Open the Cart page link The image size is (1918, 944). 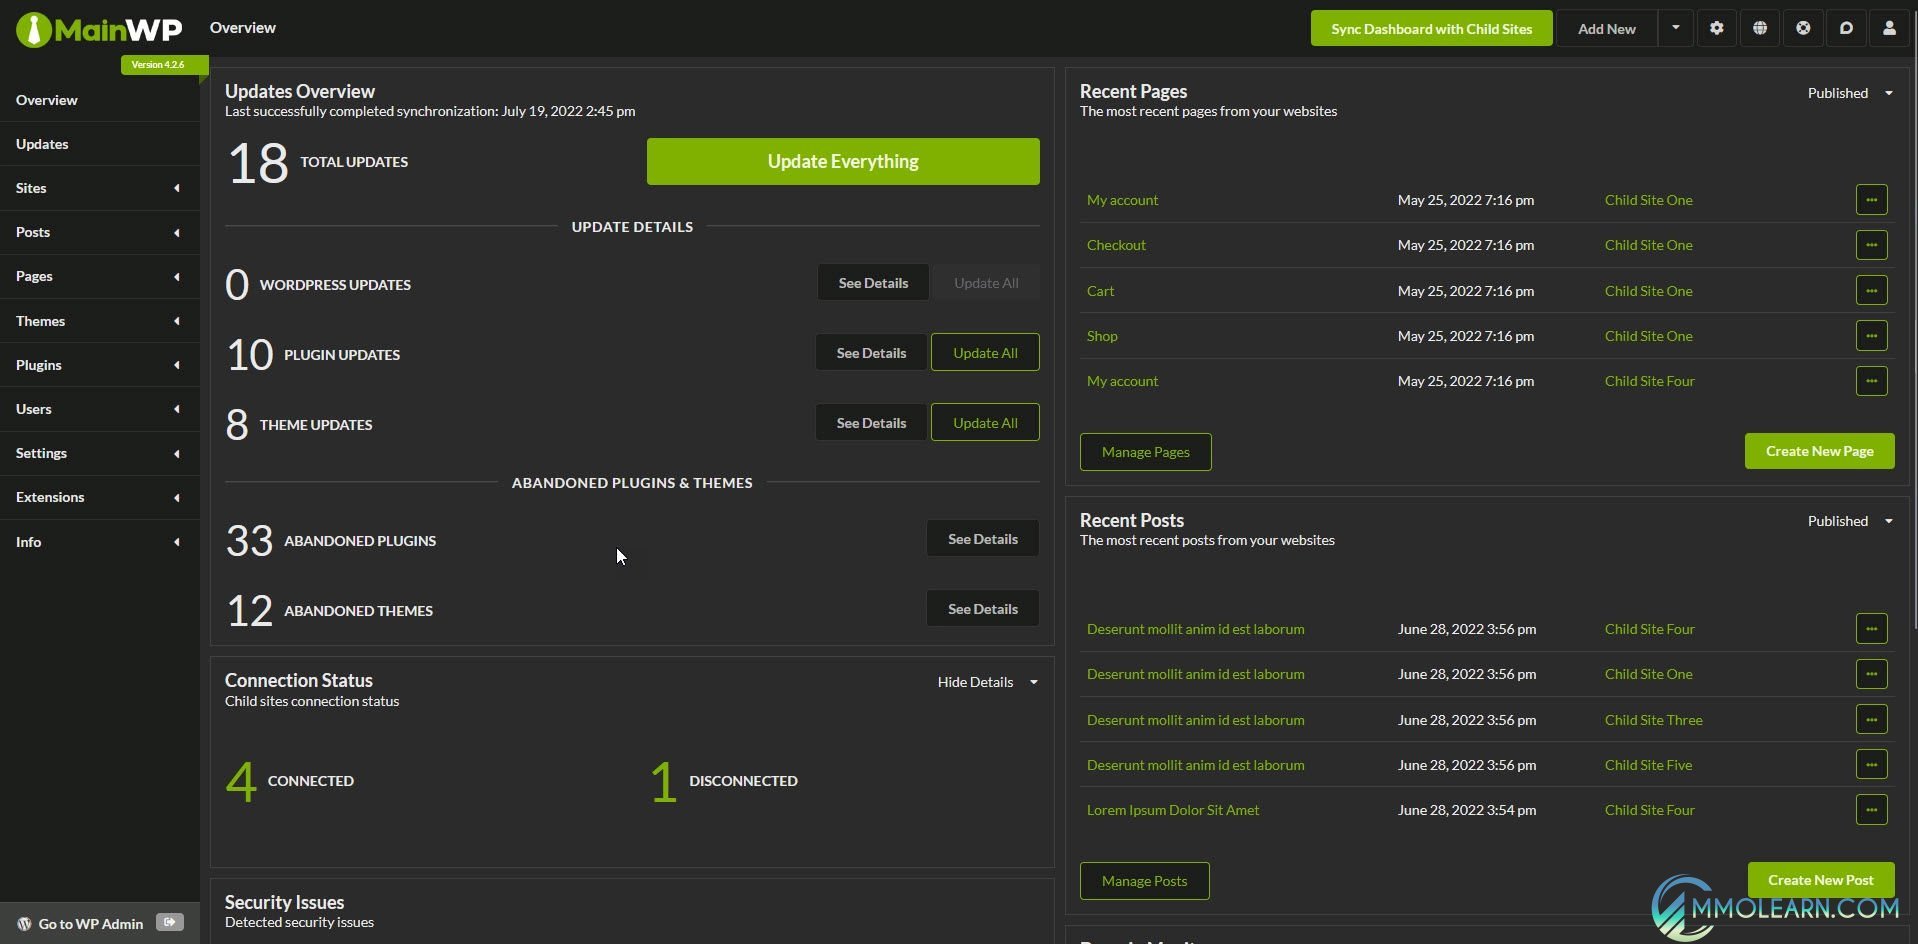[1100, 291]
